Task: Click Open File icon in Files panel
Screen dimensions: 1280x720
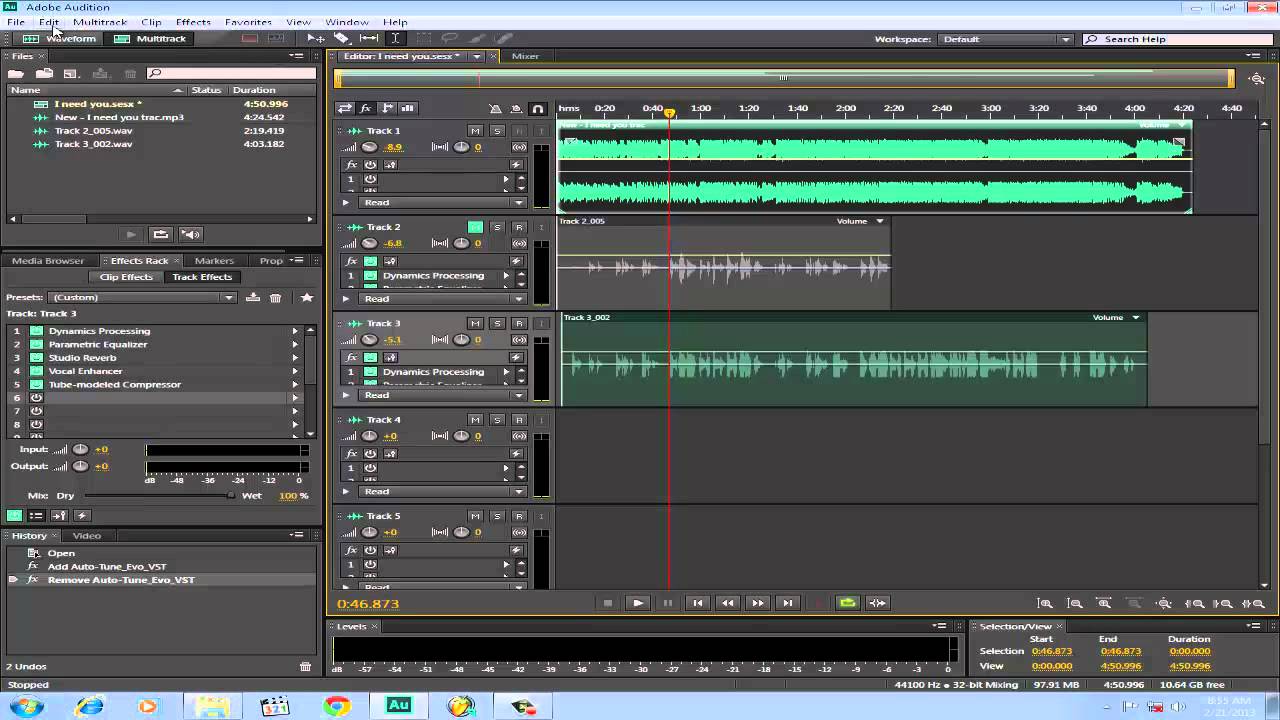Action: pos(16,73)
